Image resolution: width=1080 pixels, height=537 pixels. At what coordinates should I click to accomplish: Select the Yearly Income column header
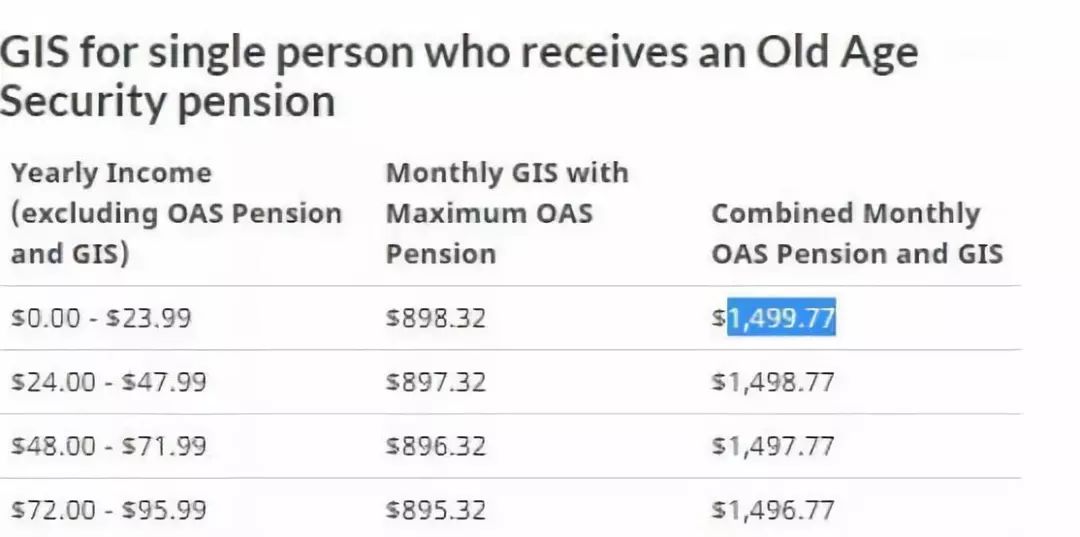176,213
